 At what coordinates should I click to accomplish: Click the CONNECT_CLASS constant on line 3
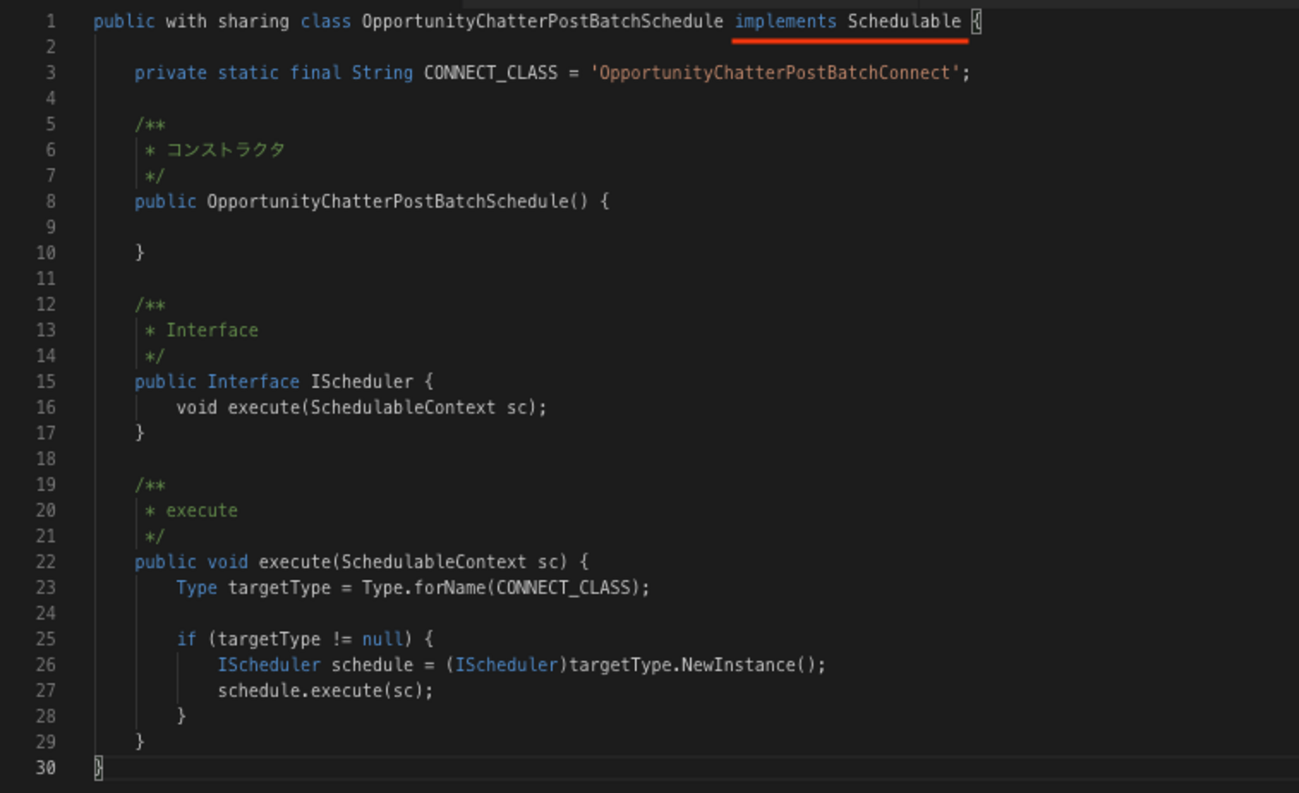coord(491,73)
